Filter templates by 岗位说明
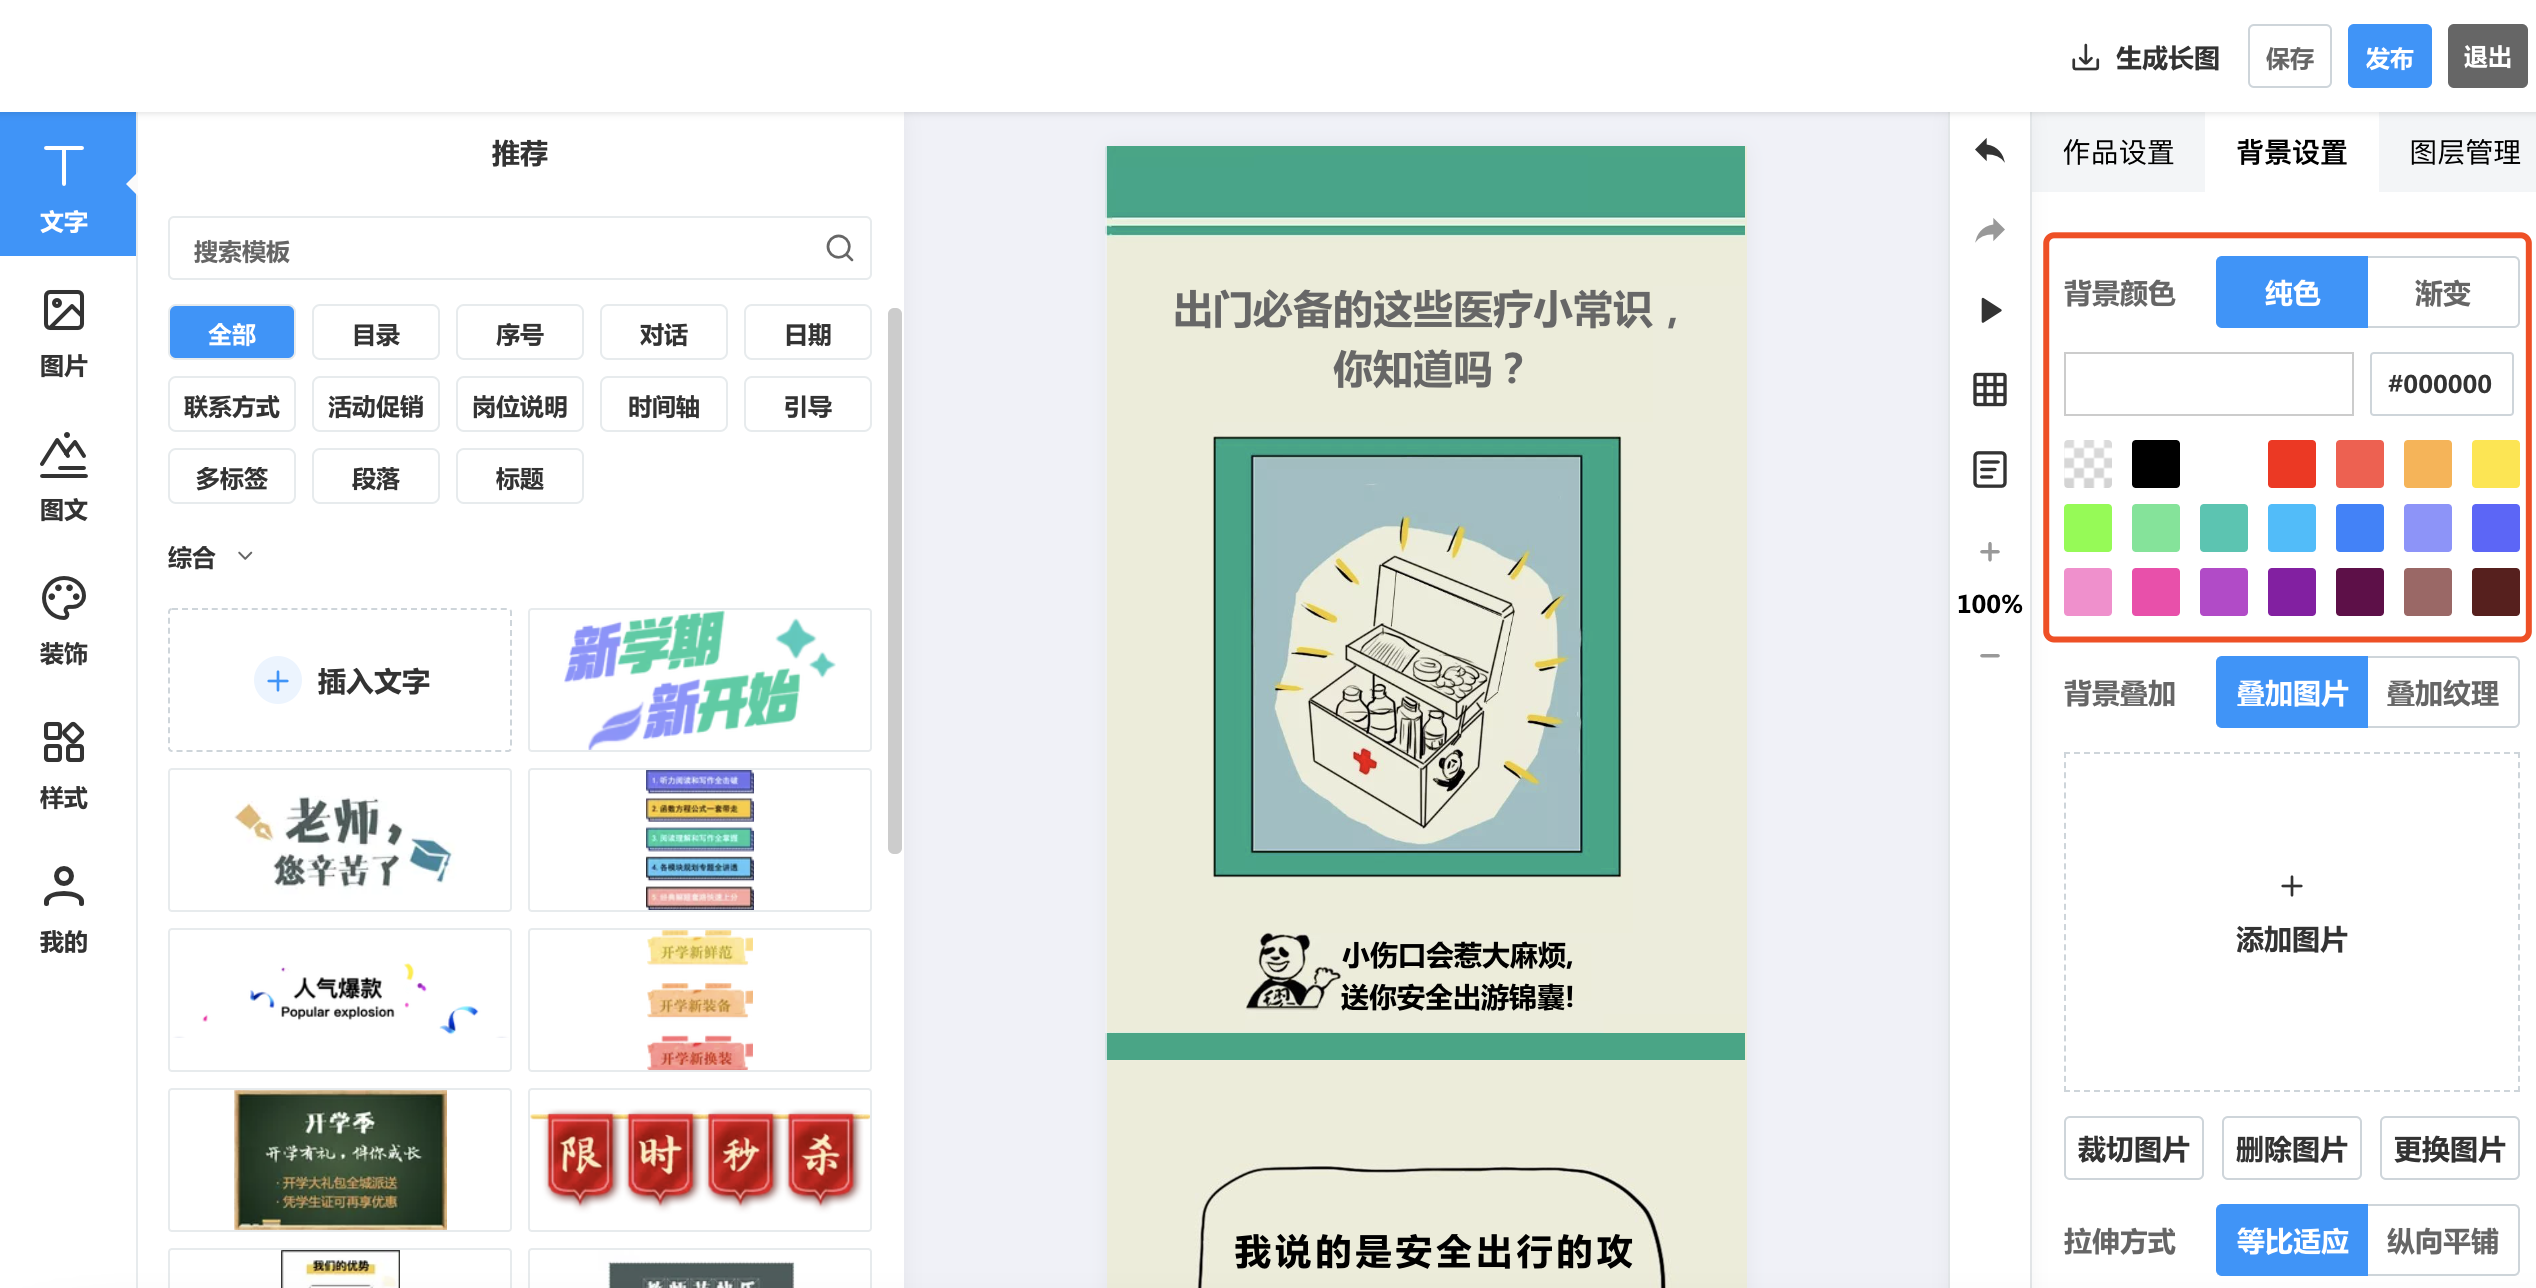The width and height of the screenshot is (2536, 1288). click(520, 405)
